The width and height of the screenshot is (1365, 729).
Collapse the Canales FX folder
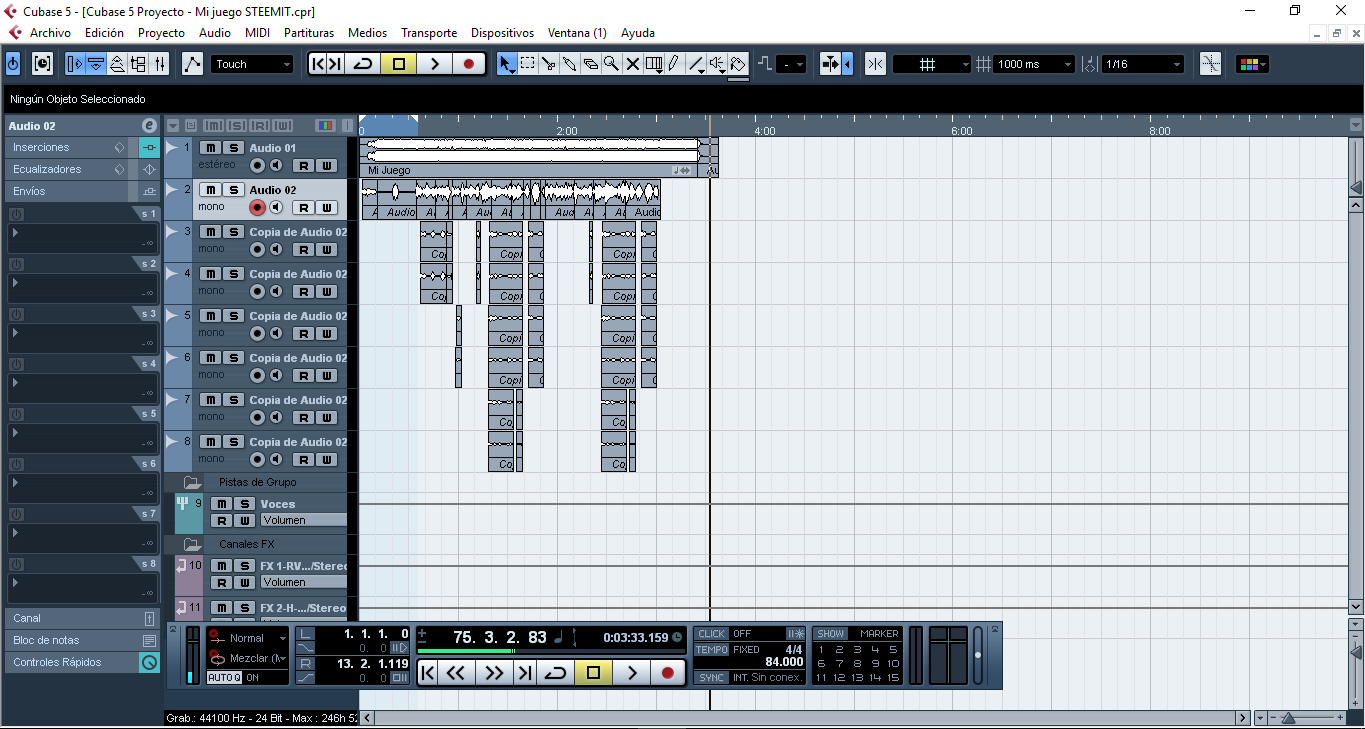coord(192,544)
